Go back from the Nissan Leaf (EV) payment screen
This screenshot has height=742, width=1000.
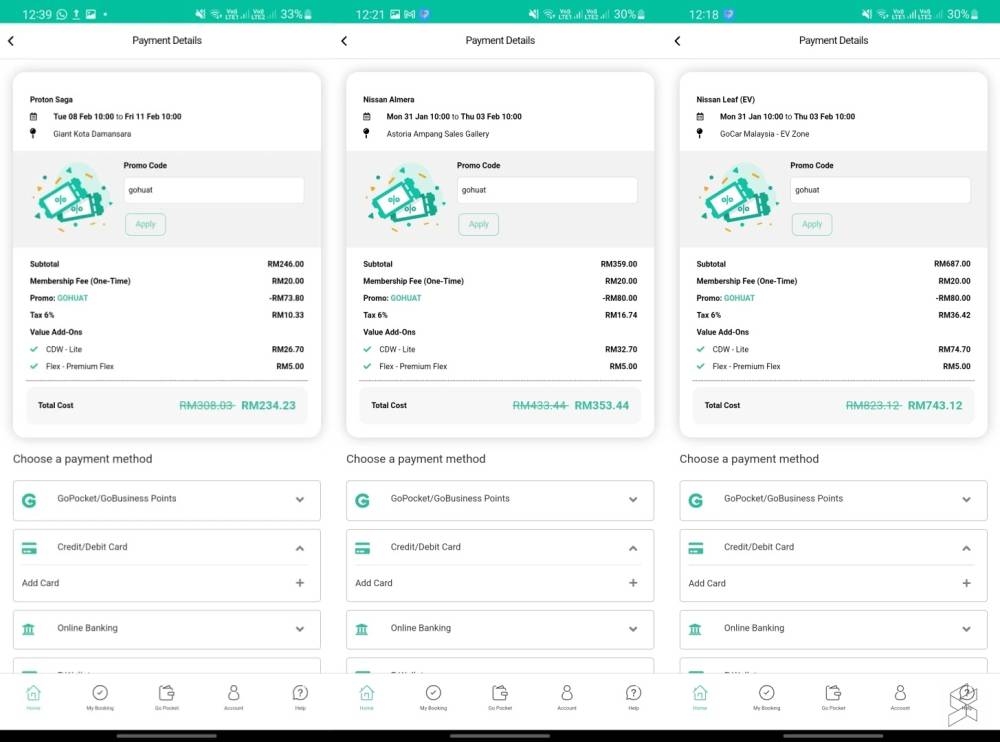coord(677,41)
